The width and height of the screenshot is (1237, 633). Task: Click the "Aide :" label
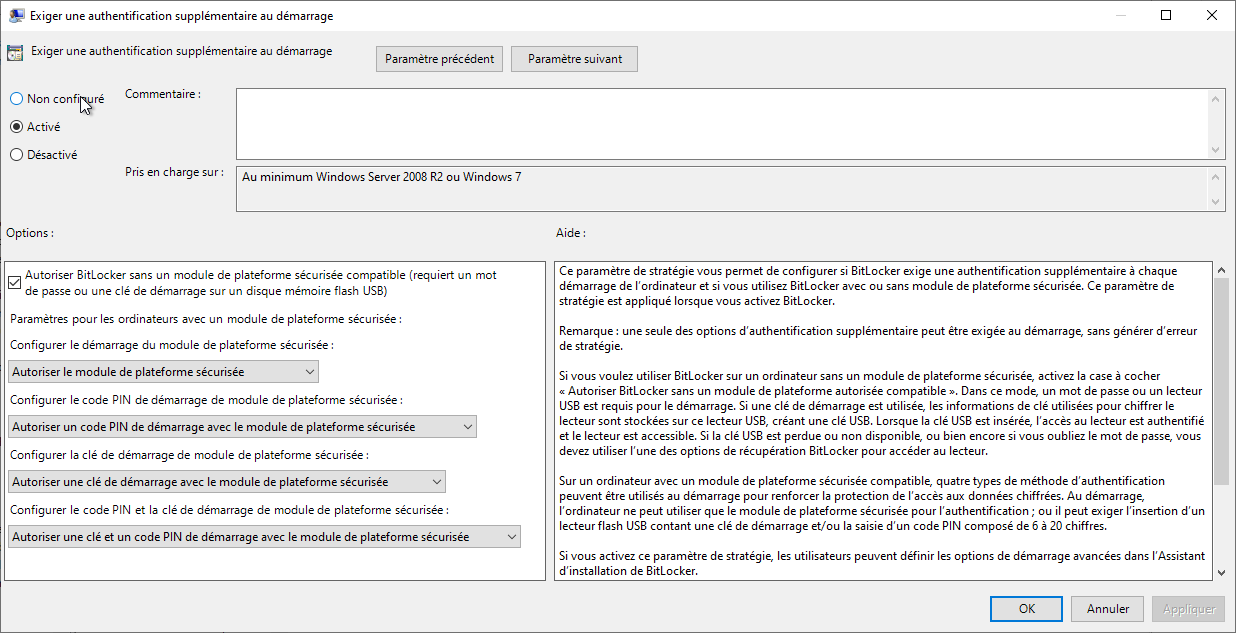coord(571,233)
